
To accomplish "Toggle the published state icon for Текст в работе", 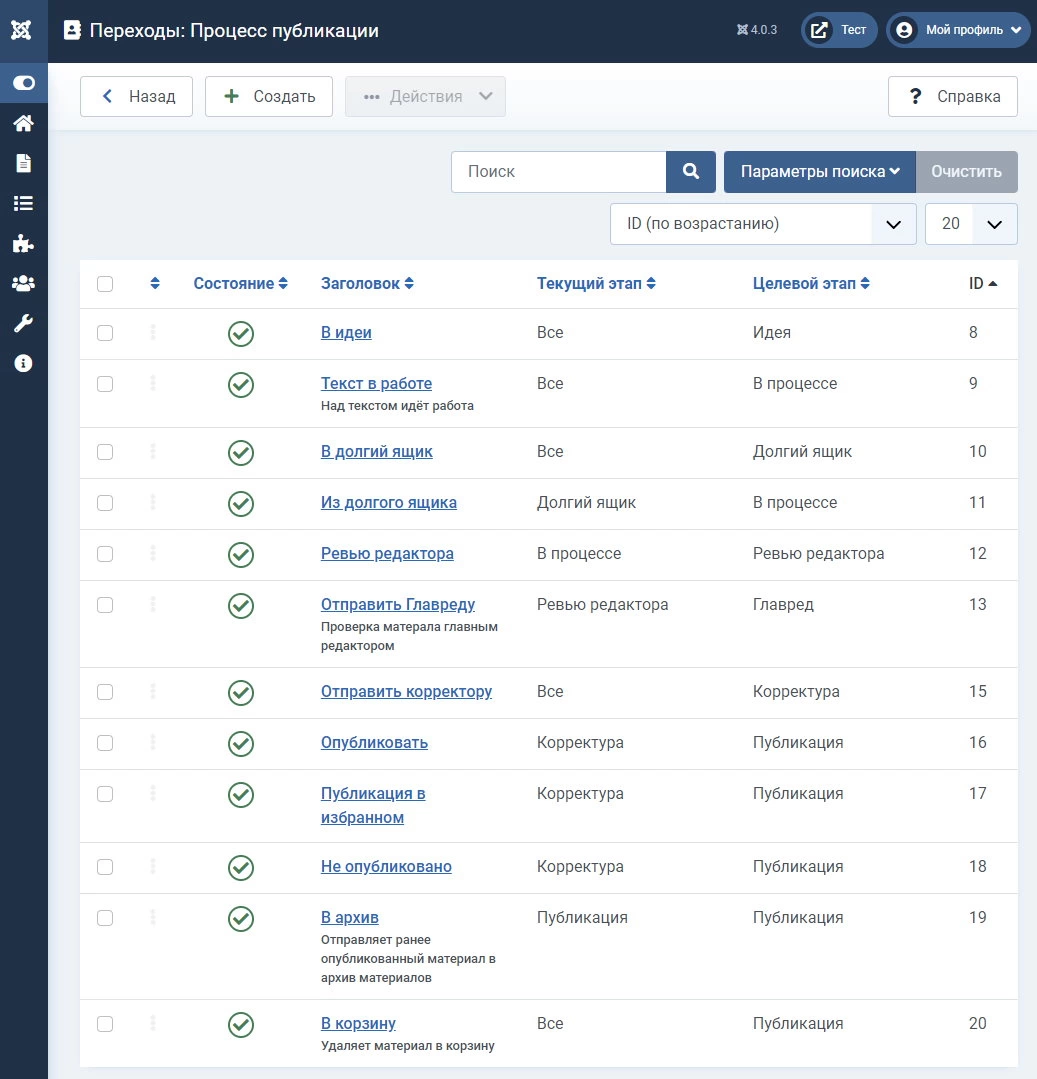I will click(x=241, y=385).
